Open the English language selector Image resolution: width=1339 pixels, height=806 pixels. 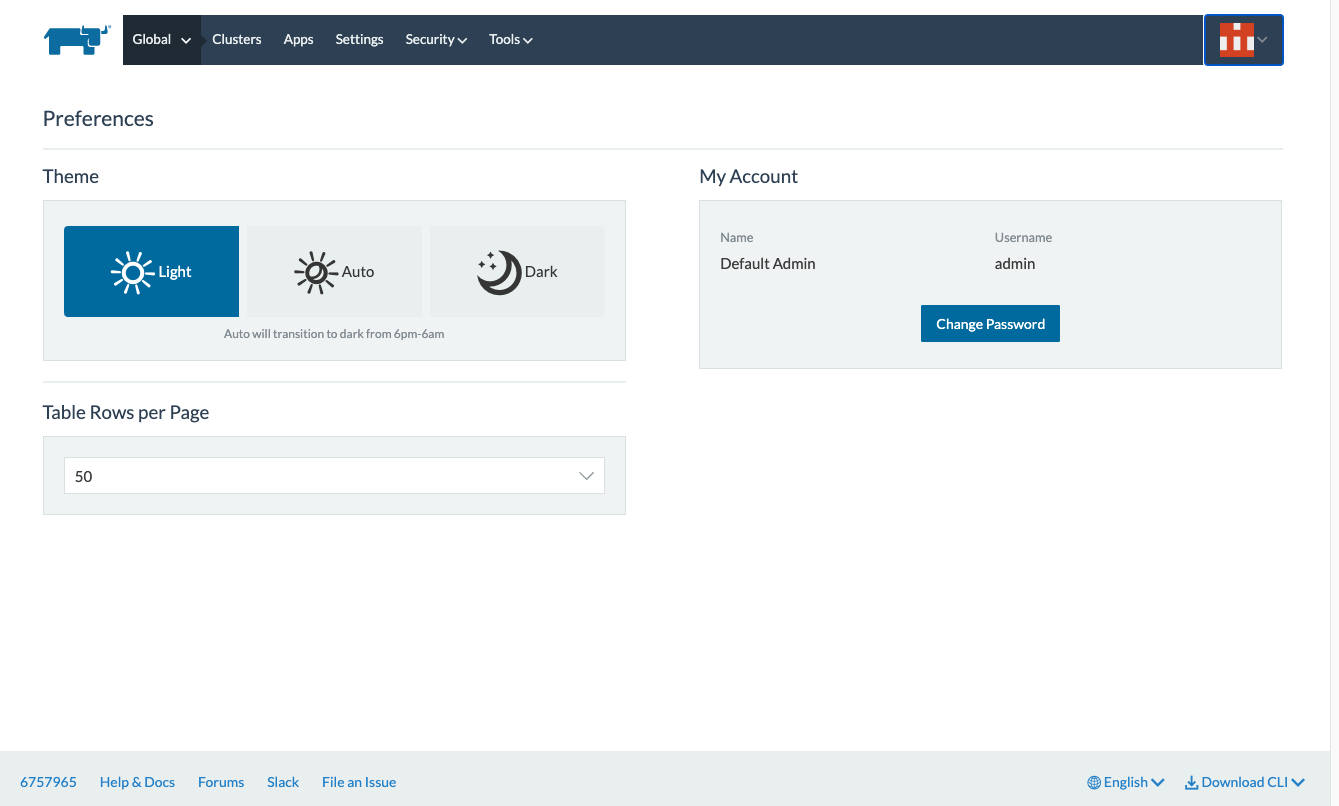[1125, 782]
